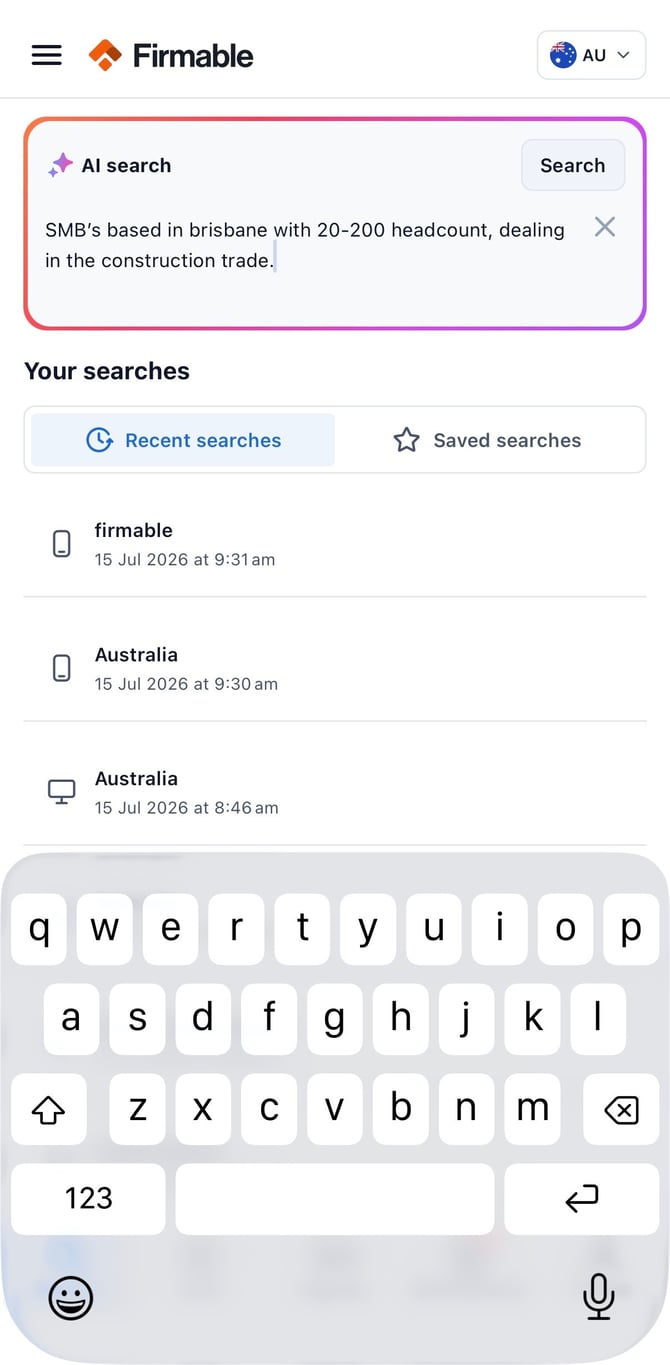Toggle the keyboard shift key
The height and width of the screenshot is (1365, 670).
(x=48, y=1109)
